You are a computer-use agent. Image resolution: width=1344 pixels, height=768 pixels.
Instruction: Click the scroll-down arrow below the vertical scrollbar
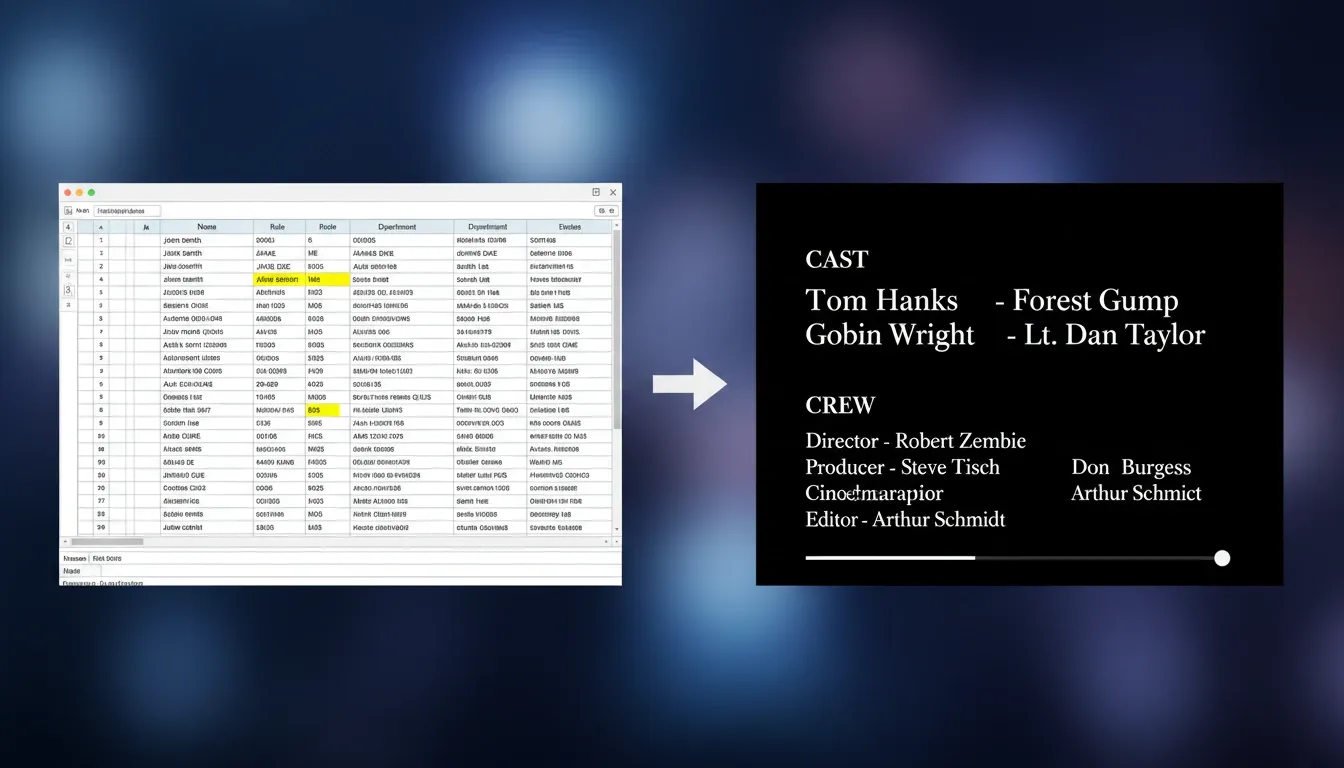tap(616, 530)
